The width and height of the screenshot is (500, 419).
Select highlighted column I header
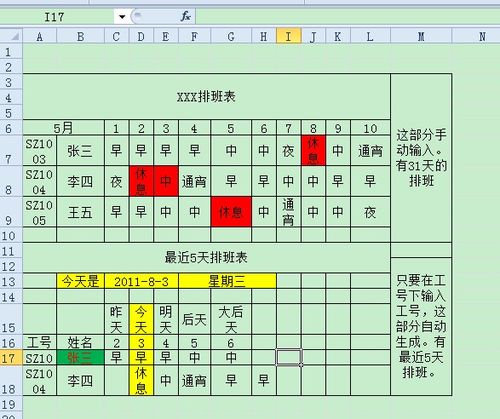289,36
